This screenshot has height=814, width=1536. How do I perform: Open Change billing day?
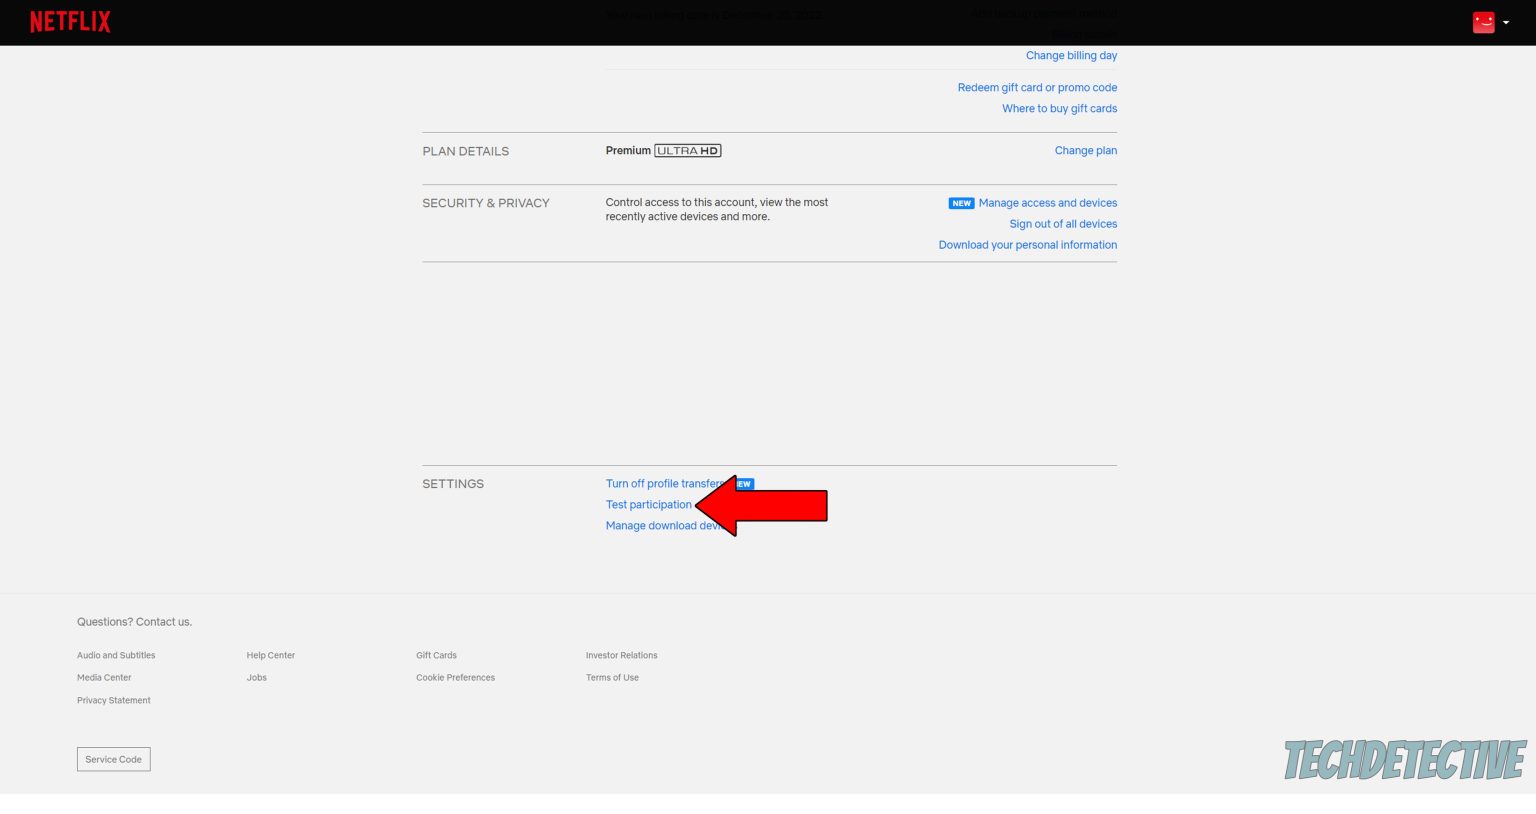pyautogui.click(x=1071, y=55)
